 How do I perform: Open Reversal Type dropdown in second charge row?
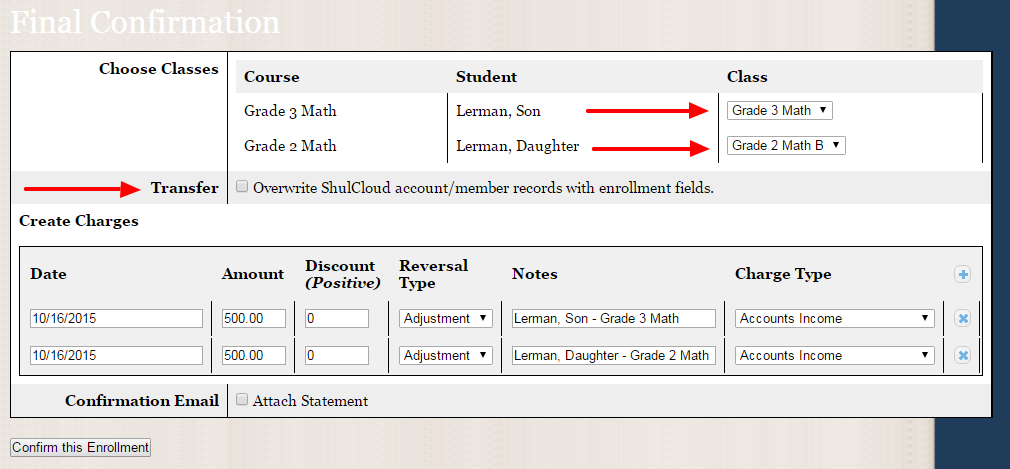click(x=446, y=355)
